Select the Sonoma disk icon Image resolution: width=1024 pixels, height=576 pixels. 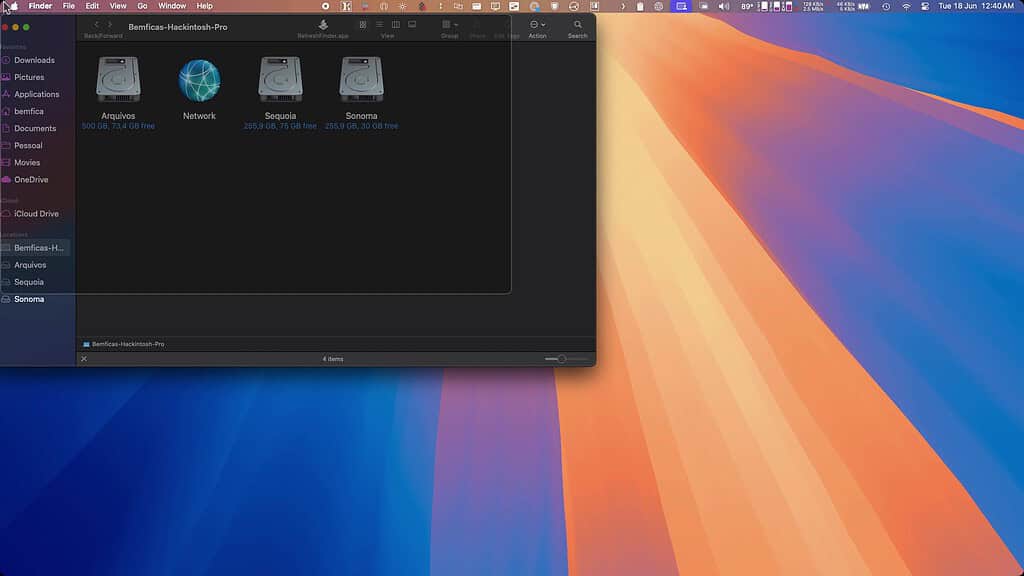pos(361,80)
